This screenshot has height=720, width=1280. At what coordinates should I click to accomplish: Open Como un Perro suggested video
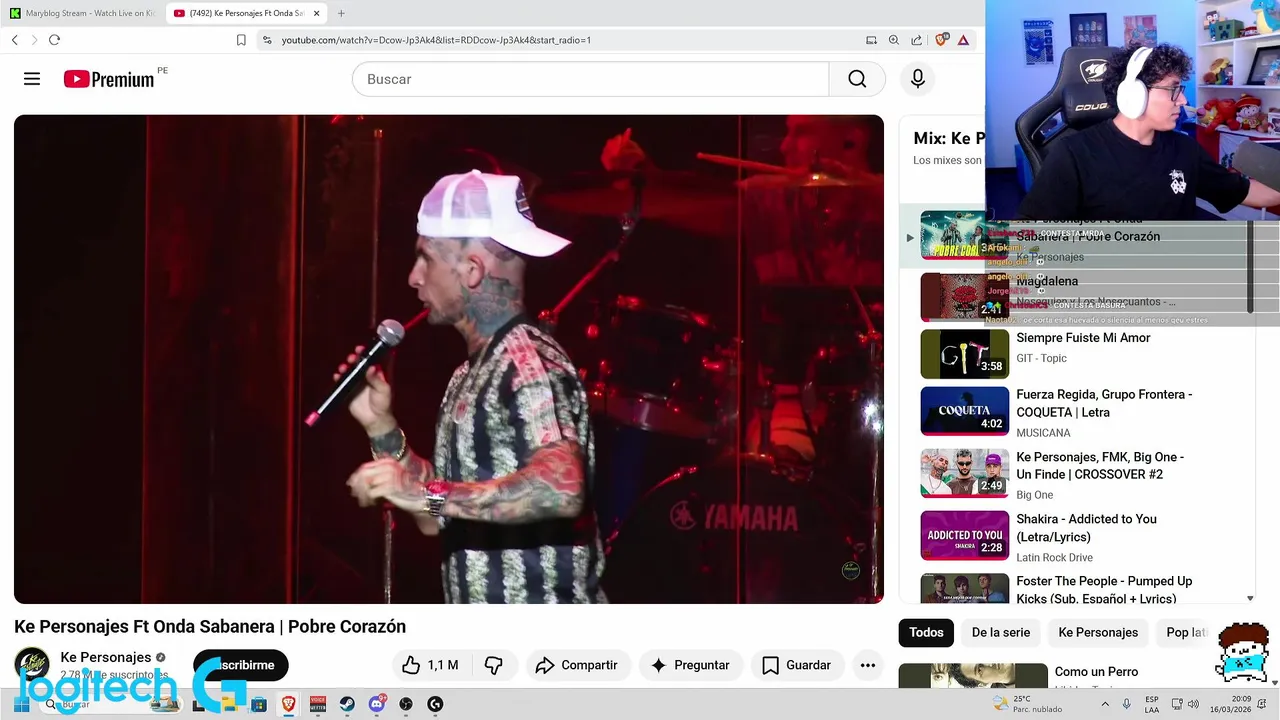tap(1096, 672)
